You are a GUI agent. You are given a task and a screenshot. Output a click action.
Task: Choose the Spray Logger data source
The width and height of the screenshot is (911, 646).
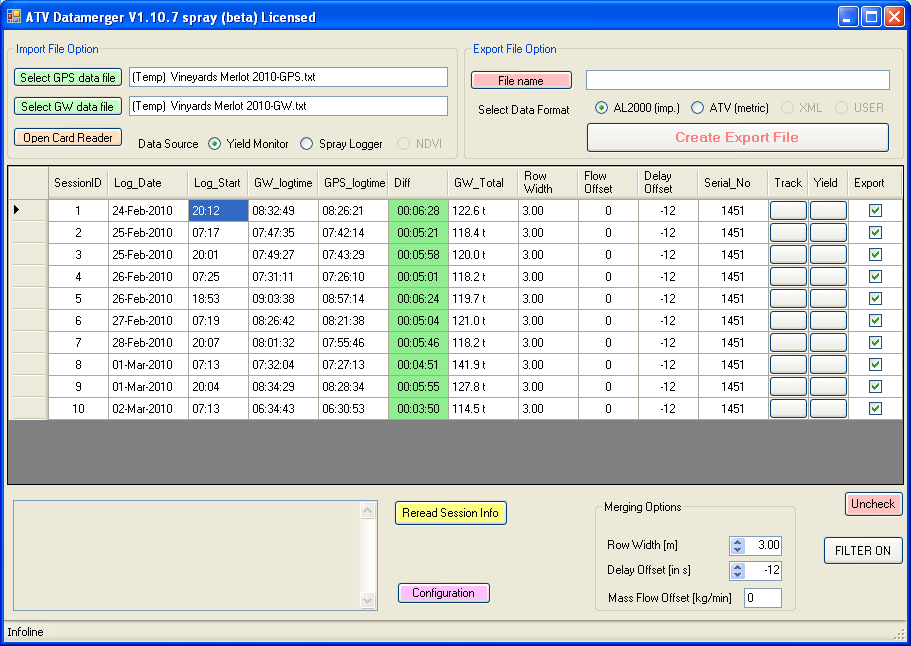point(307,144)
